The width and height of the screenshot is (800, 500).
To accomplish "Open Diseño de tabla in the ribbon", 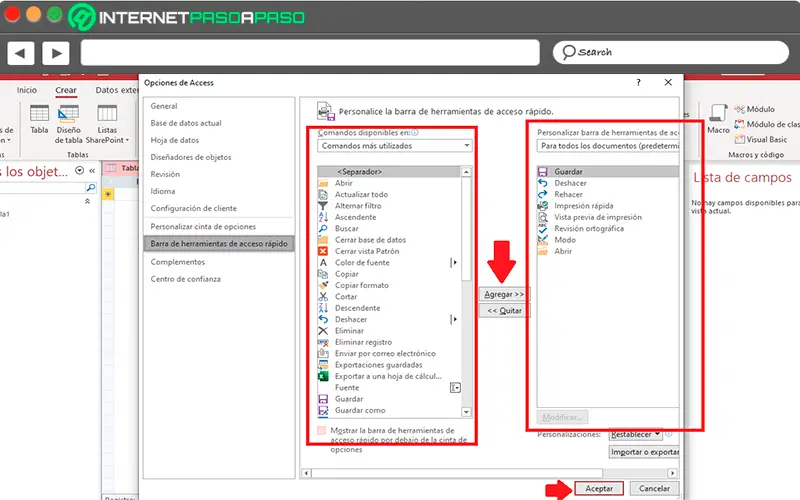I will click(x=68, y=124).
